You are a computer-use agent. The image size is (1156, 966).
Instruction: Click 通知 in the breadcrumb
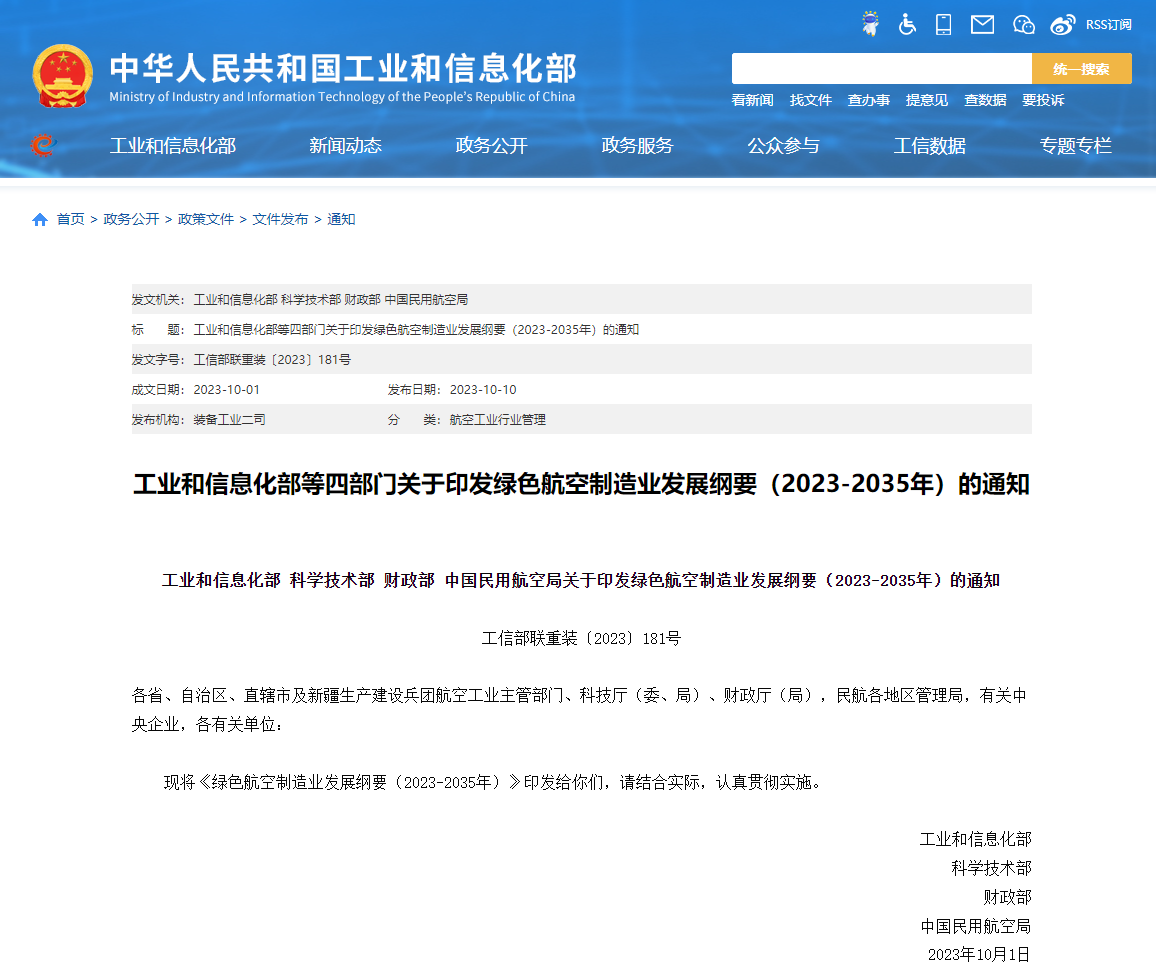[x=341, y=219]
